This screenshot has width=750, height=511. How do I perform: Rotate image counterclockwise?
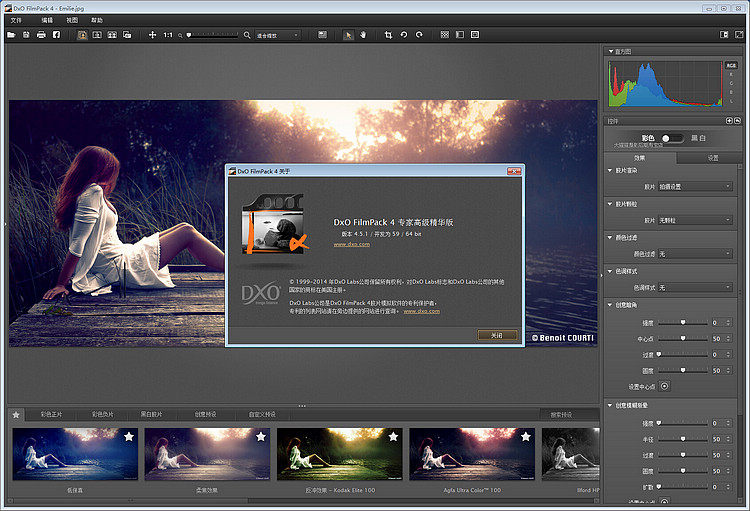[x=404, y=34]
